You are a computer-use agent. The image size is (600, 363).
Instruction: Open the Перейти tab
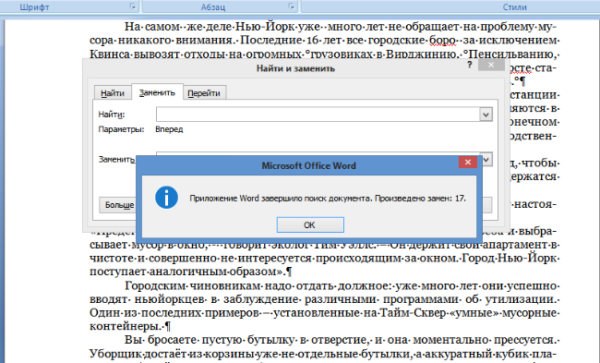204,93
